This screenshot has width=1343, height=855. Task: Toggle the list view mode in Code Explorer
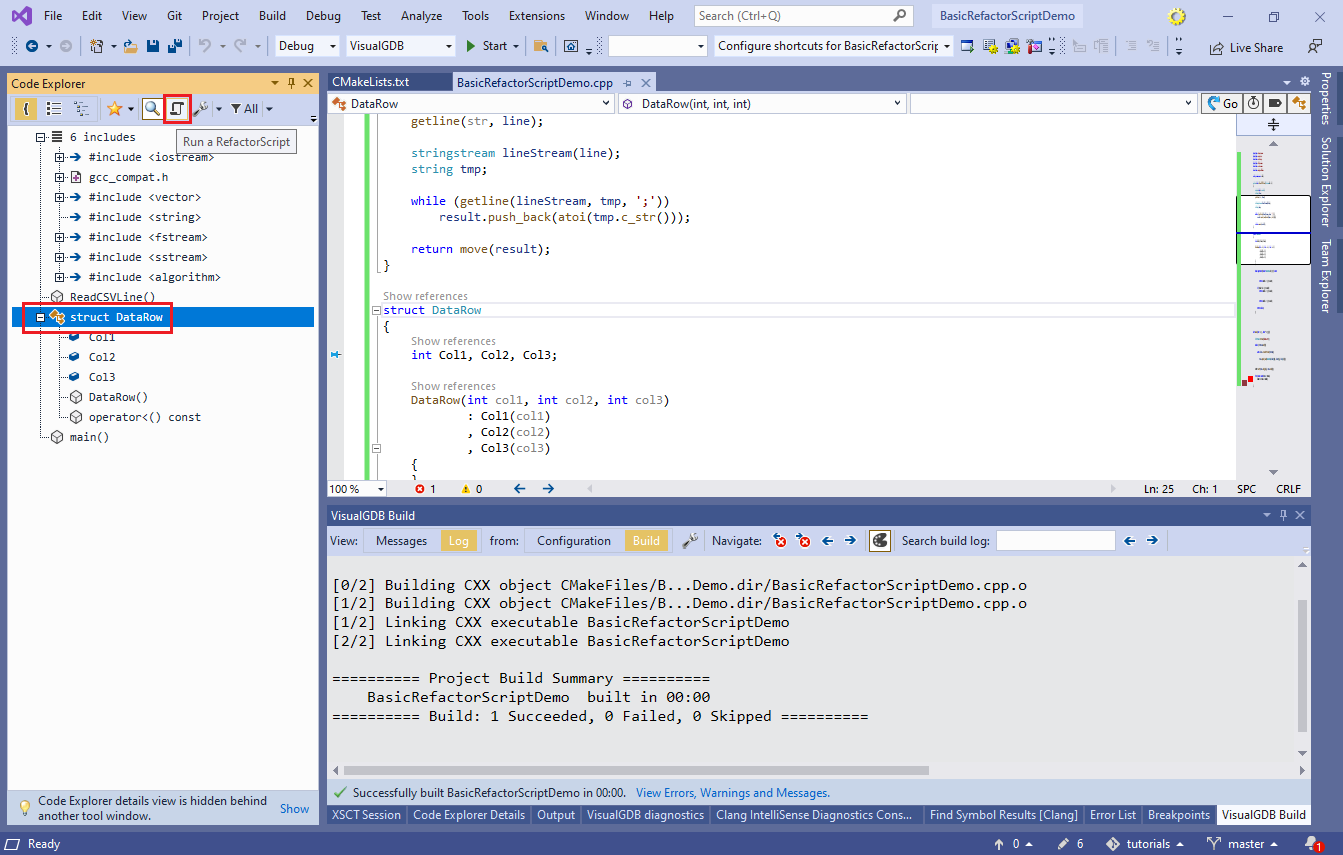(x=54, y=108)
